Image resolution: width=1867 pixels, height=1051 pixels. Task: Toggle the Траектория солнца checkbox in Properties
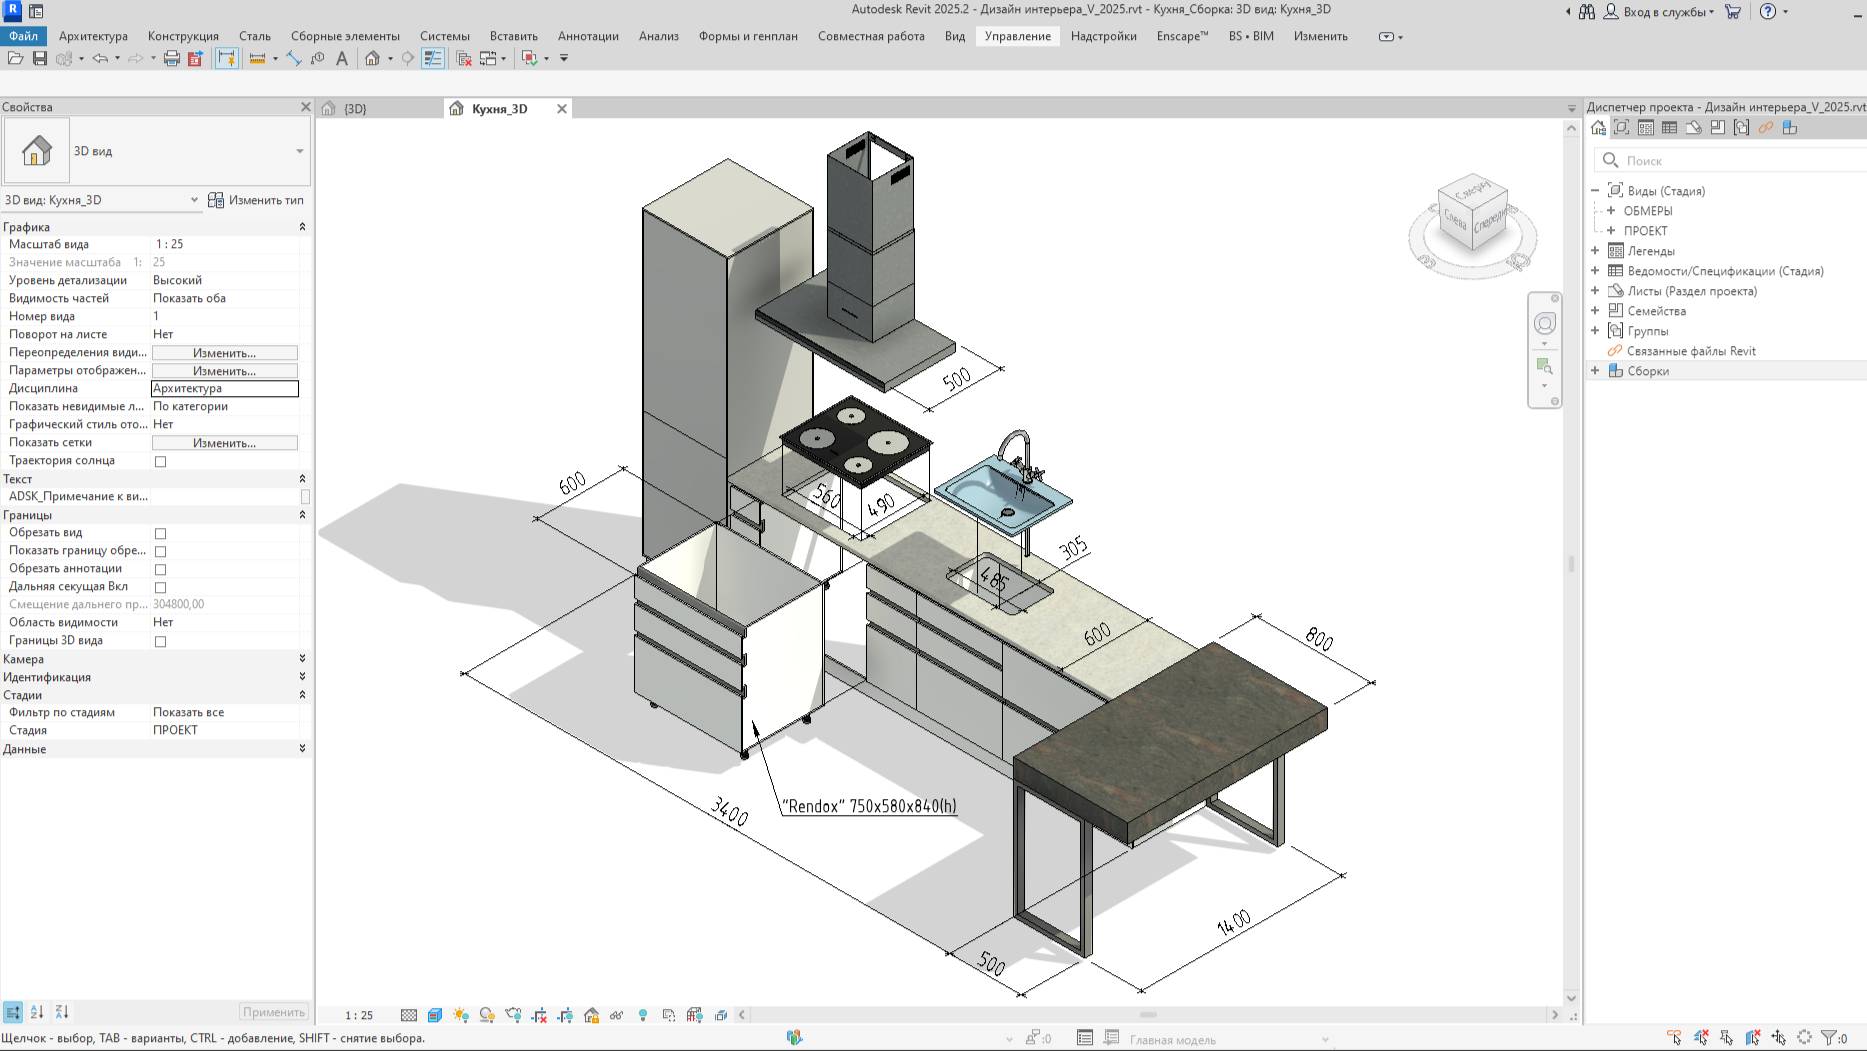pyautogui.click(x=161, y=461)
